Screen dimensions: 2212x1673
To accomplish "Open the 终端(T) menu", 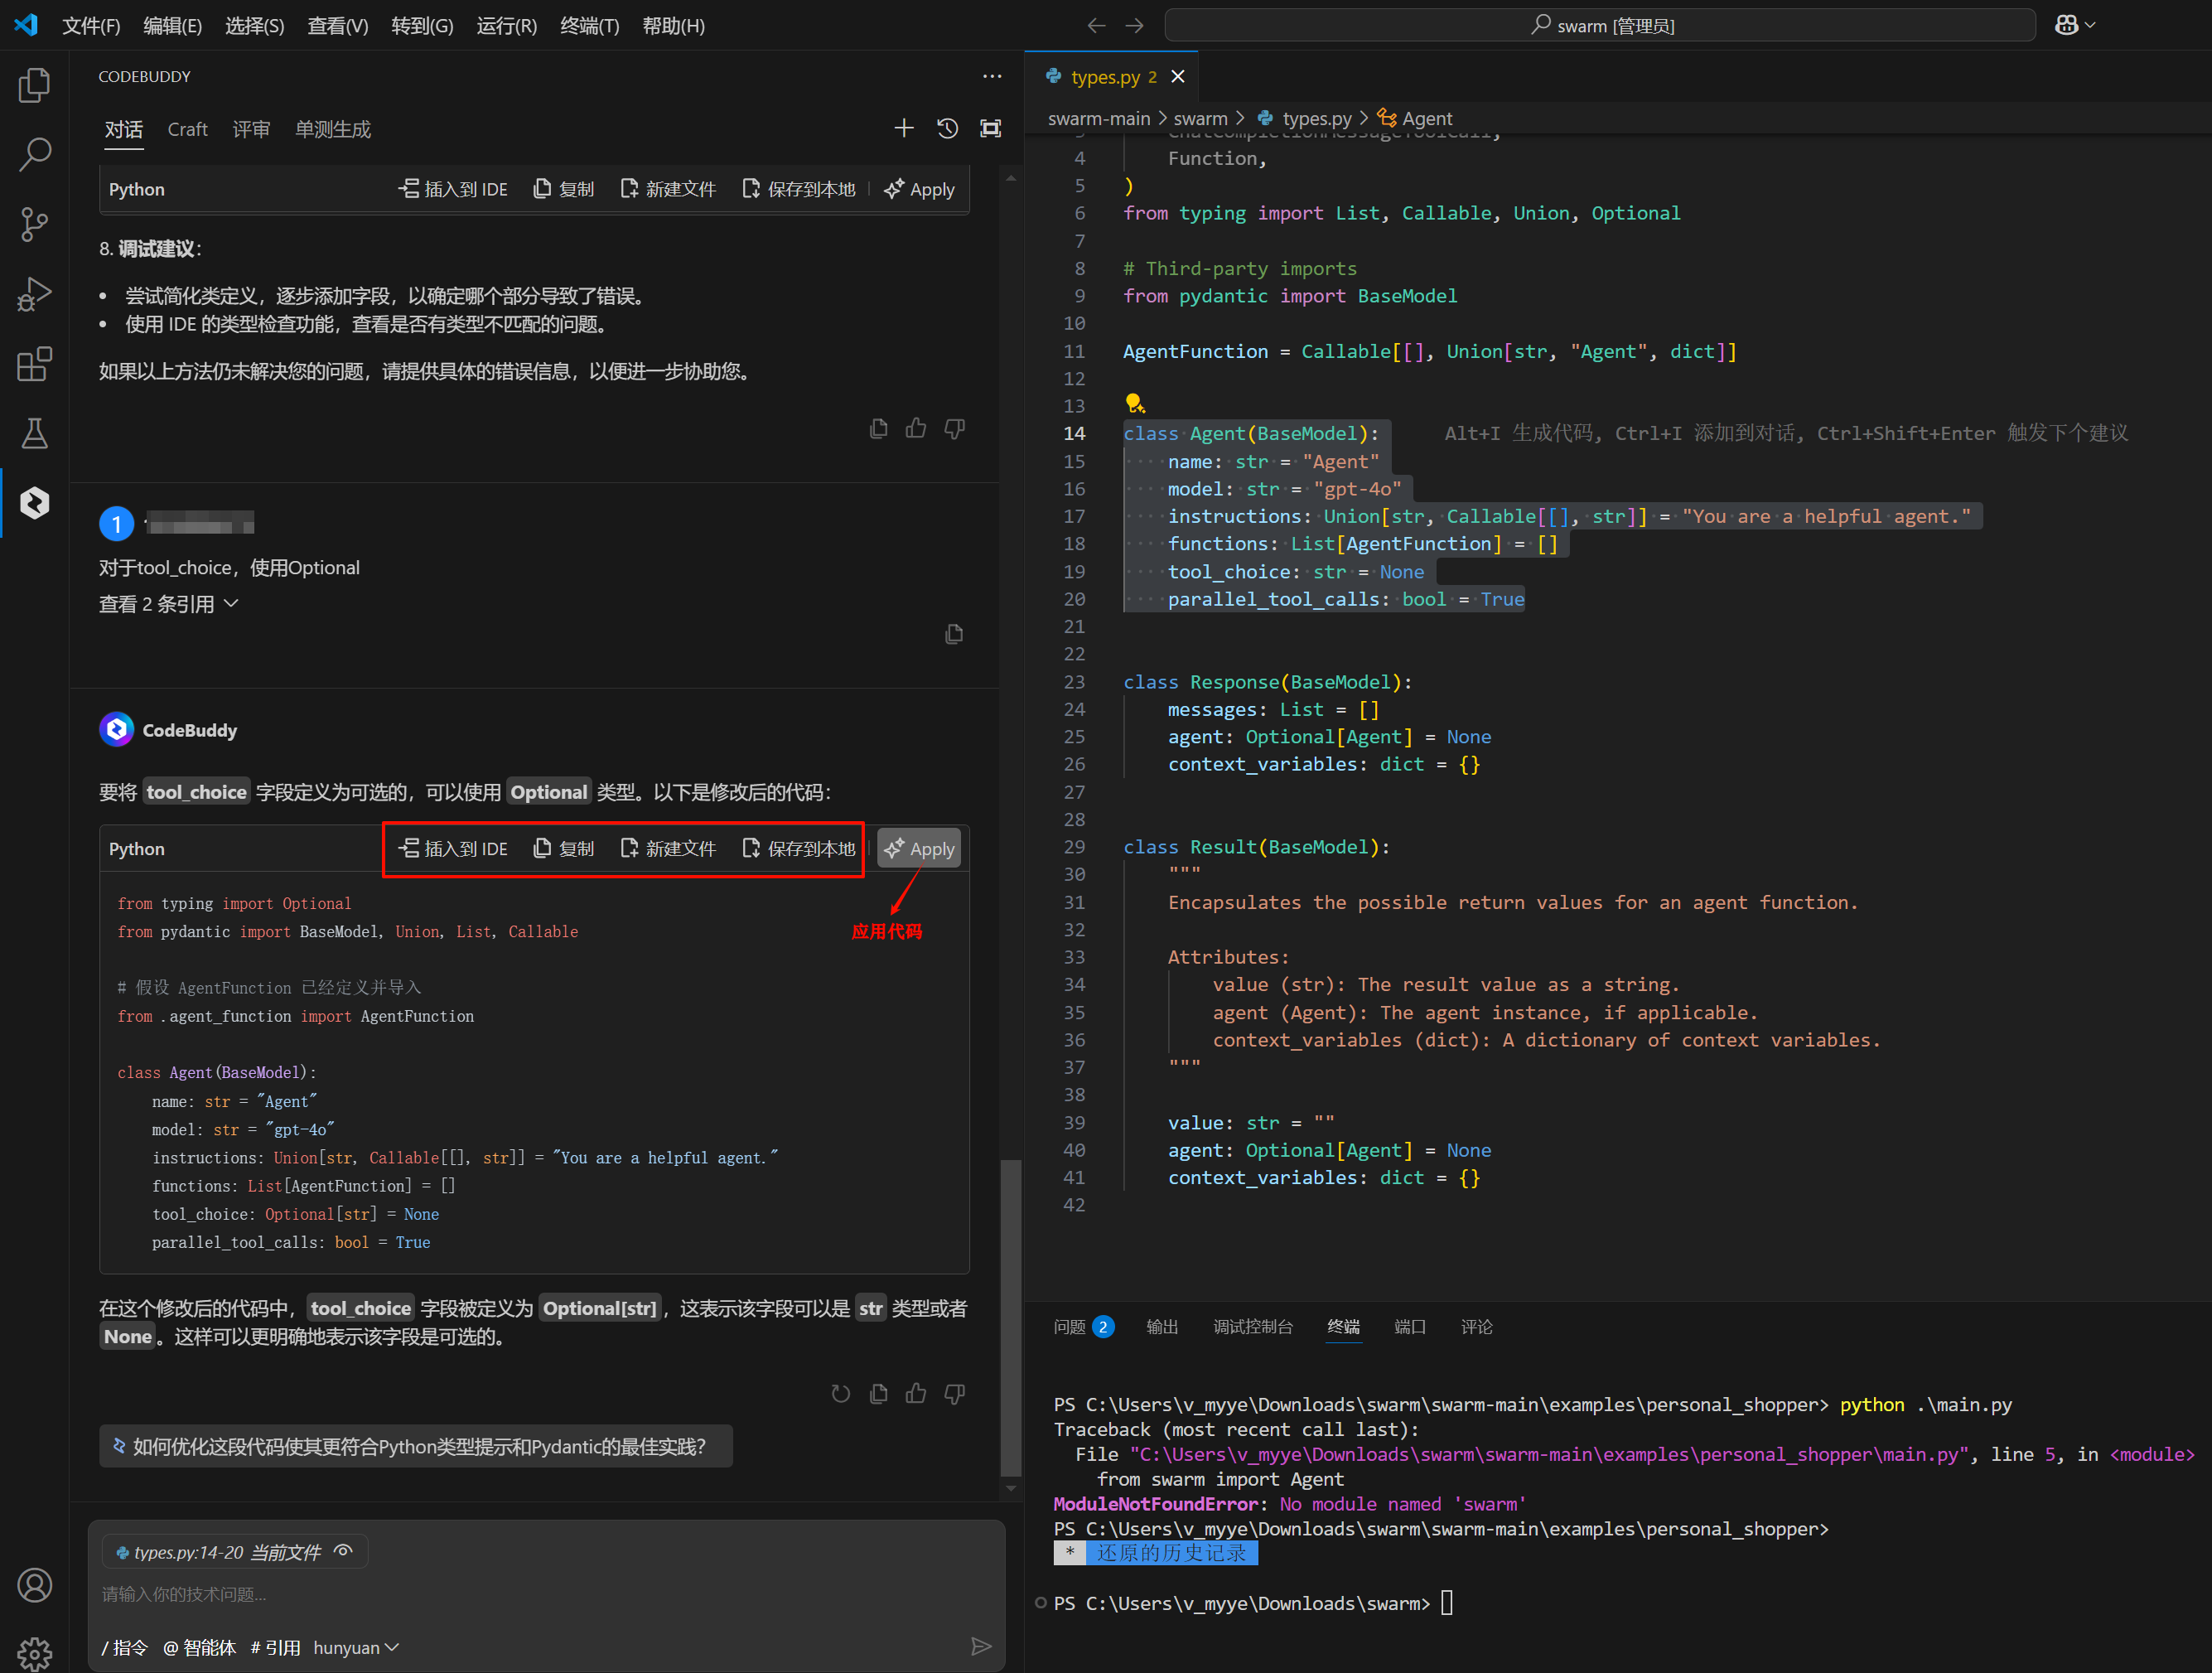I will [589, 26].
